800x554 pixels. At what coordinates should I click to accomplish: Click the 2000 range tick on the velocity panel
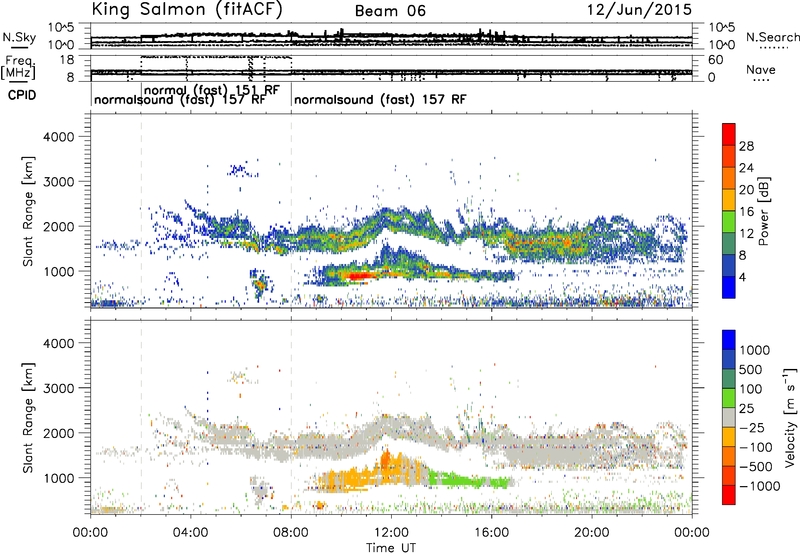pyautogui.click(x=58, y=433)
